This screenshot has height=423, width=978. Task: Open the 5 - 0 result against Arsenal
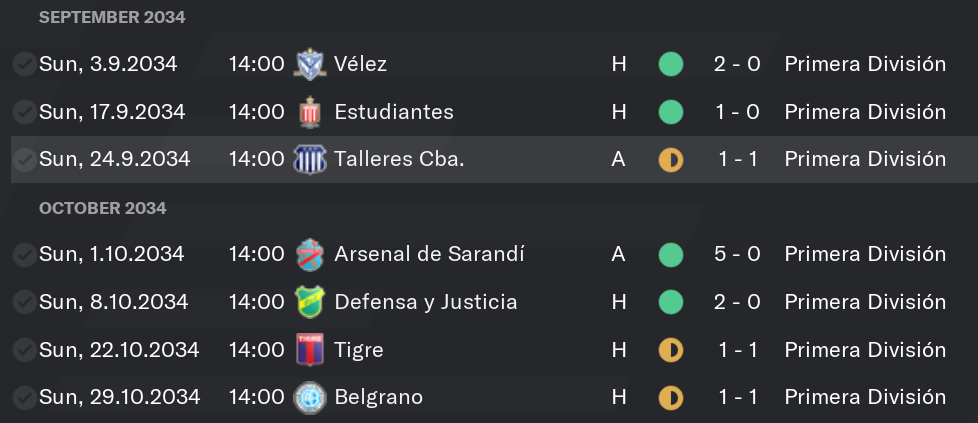737,254
